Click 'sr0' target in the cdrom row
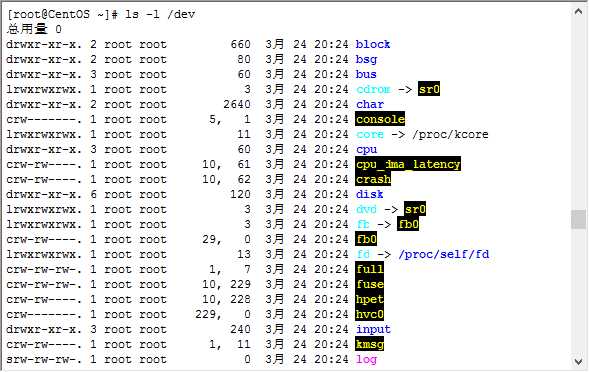This screenshot has height=372, width=589. 429,89
